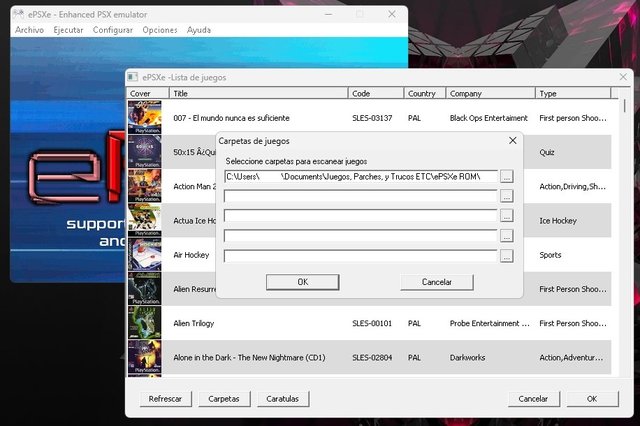
Task: Close the ePSXe Enhanced PSX emulator window
Action: (392, 14)
